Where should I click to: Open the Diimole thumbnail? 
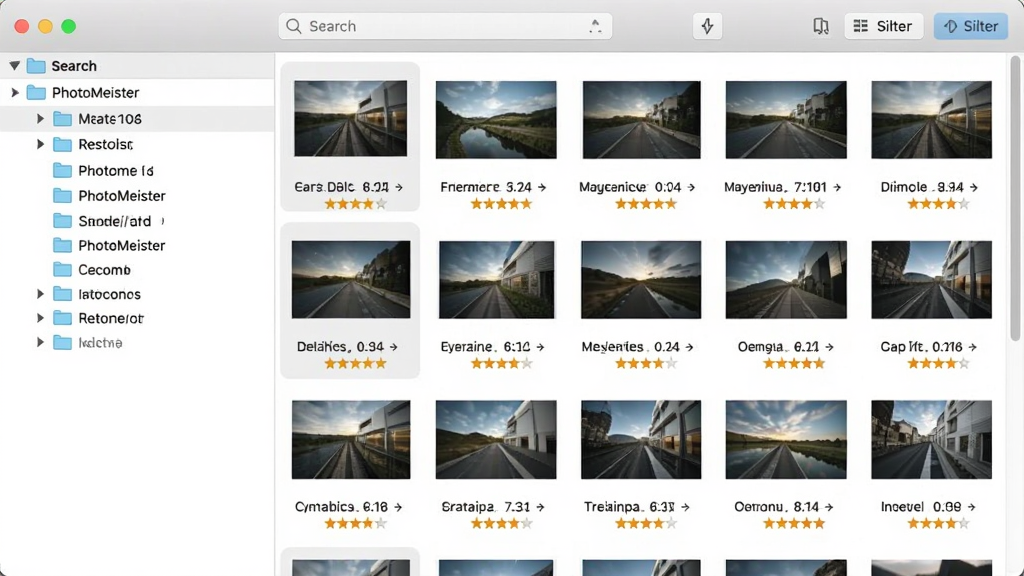point(931,120)
